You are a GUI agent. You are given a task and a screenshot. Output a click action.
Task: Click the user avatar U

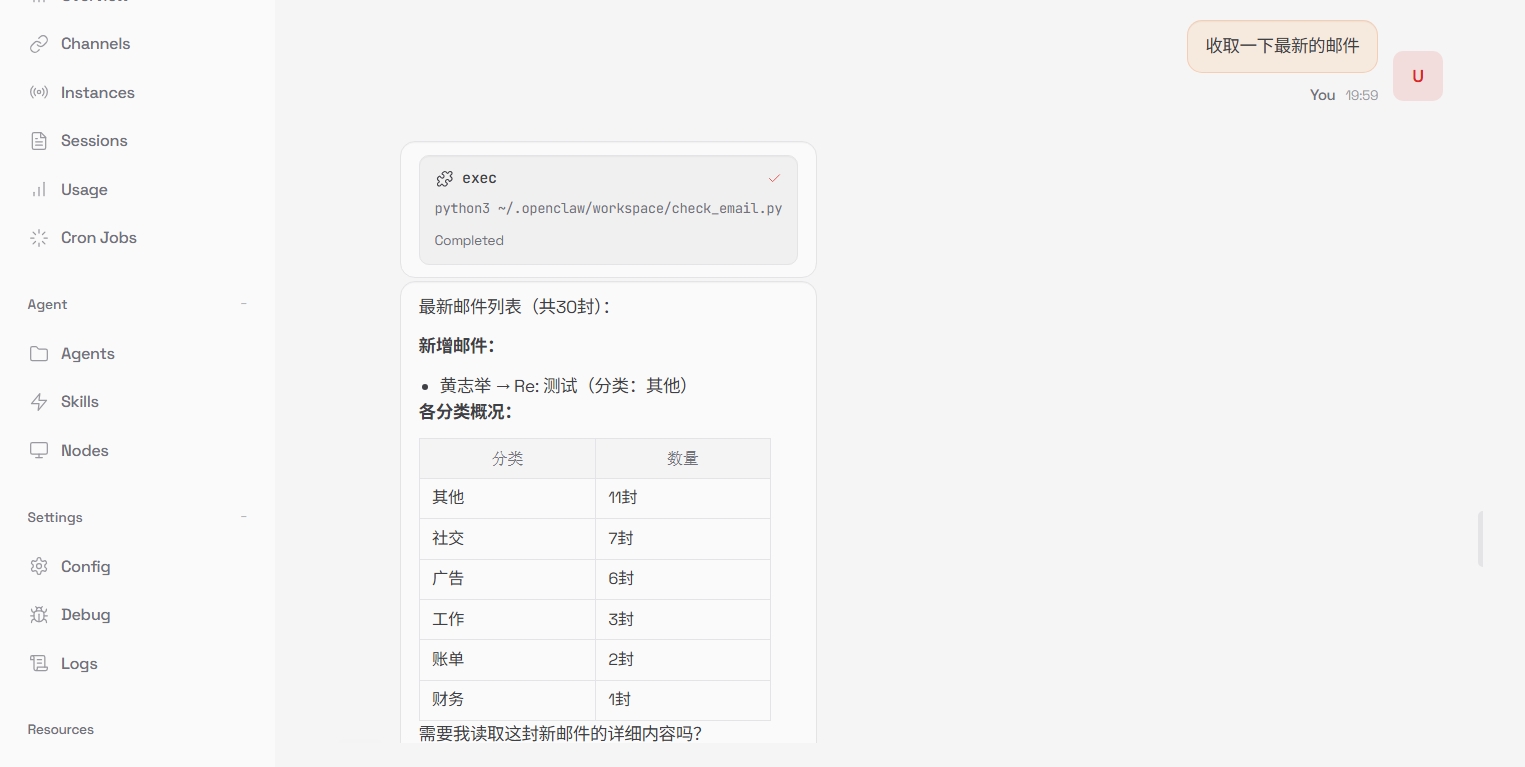pos(1417,76)
